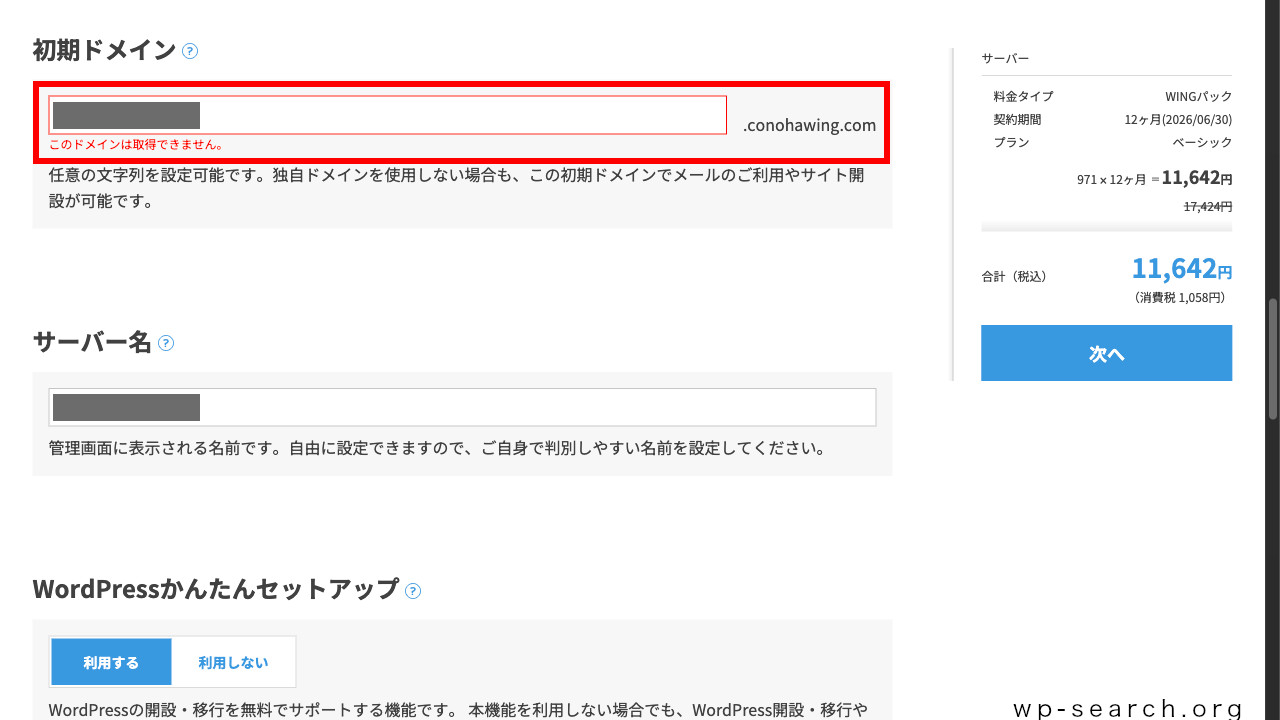Click the 初期ドメイン section heading

[x=104, y=50]
